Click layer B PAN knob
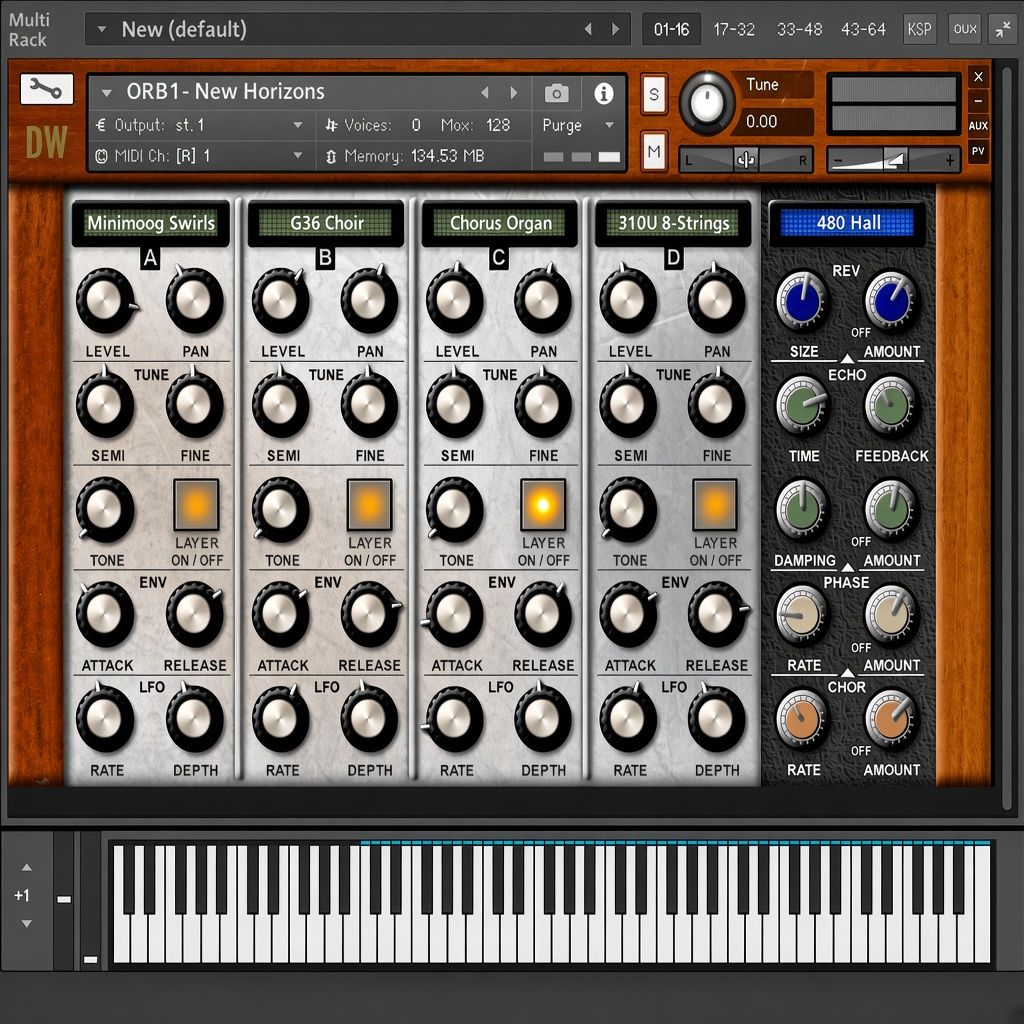This screenshot has height=1024, width=1024. [369, 300]
